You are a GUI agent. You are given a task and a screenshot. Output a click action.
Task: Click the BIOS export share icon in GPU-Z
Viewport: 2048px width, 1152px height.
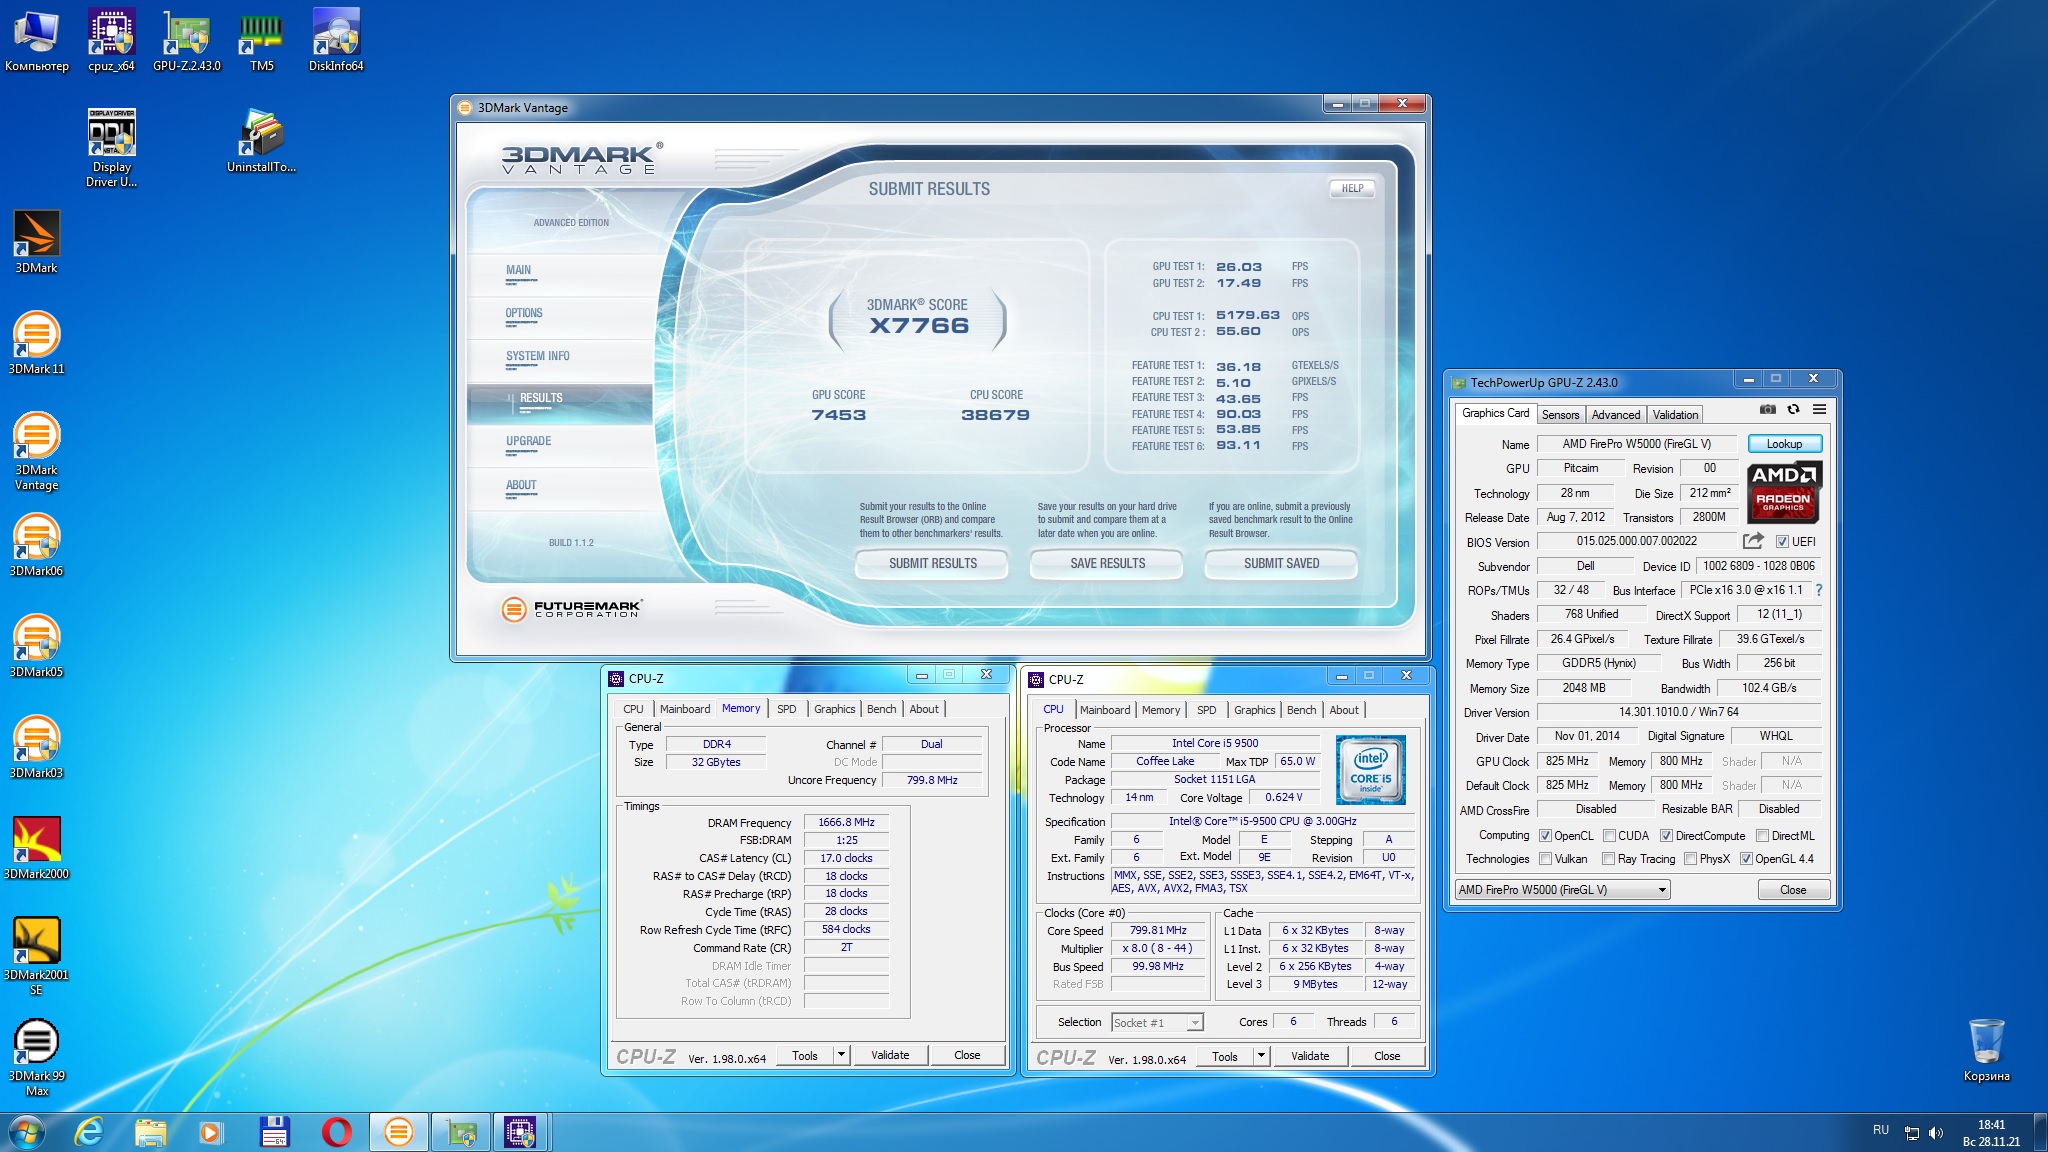point(1753,541)
